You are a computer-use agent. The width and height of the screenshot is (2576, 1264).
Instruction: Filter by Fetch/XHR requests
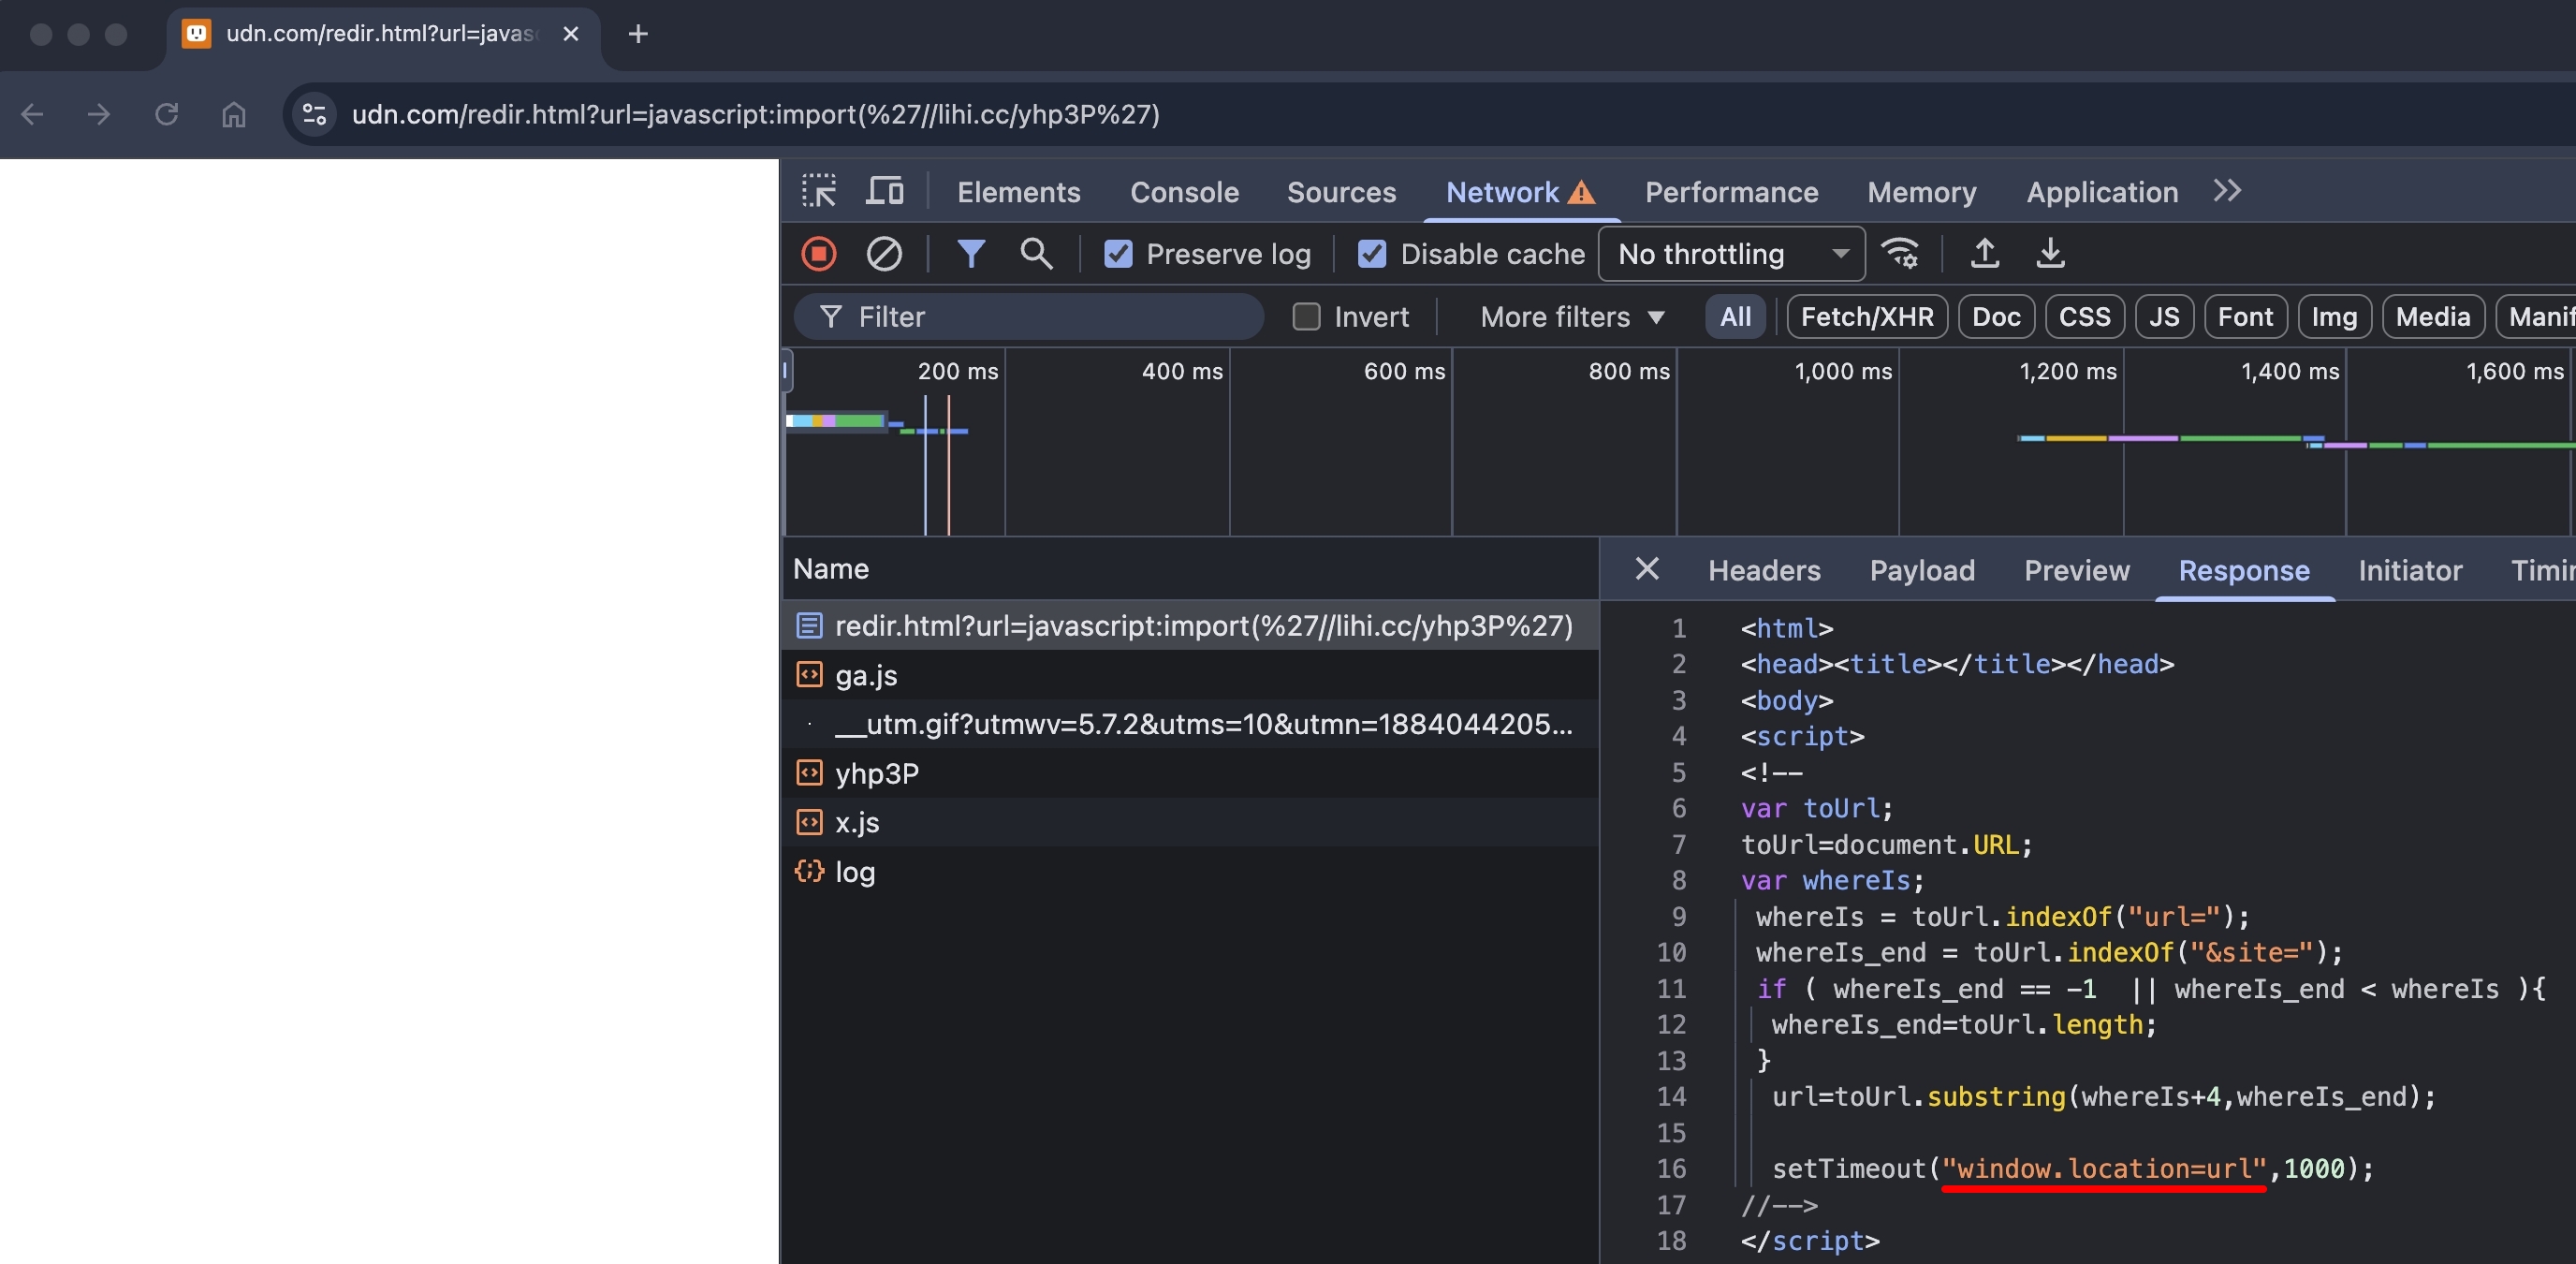(1867, 317)
